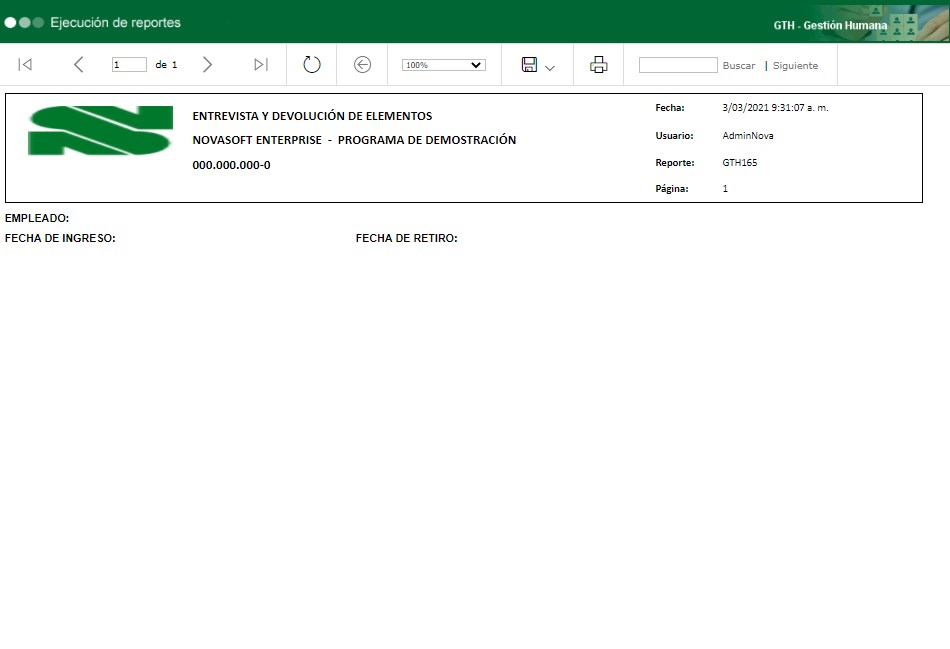Advance to the next page
The height and width of the screenshot is (649, 950).
point(208,64)
